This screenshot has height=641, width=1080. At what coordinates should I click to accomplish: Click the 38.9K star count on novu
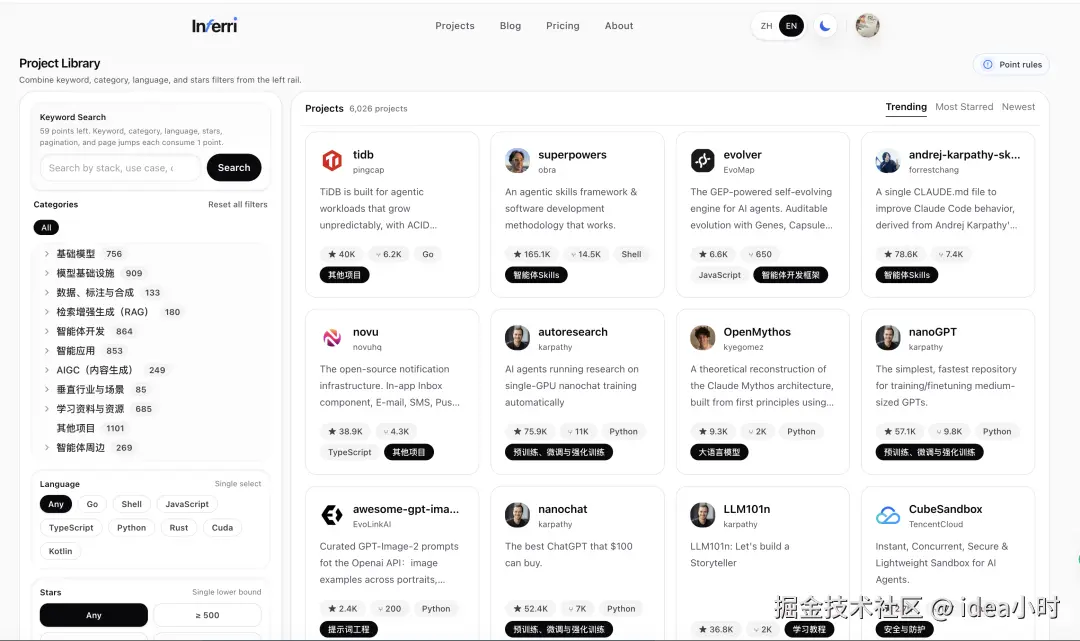[x=345, y=432]
